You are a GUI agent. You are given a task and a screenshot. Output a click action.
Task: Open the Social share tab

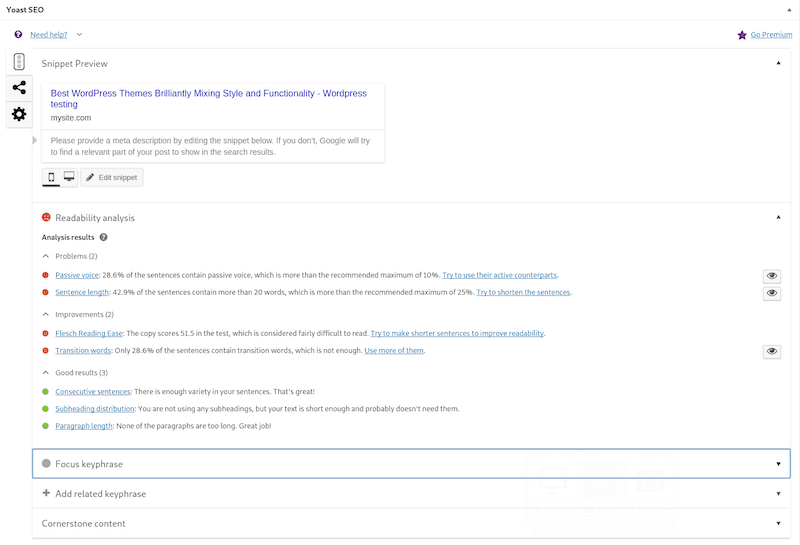(19, 88)
